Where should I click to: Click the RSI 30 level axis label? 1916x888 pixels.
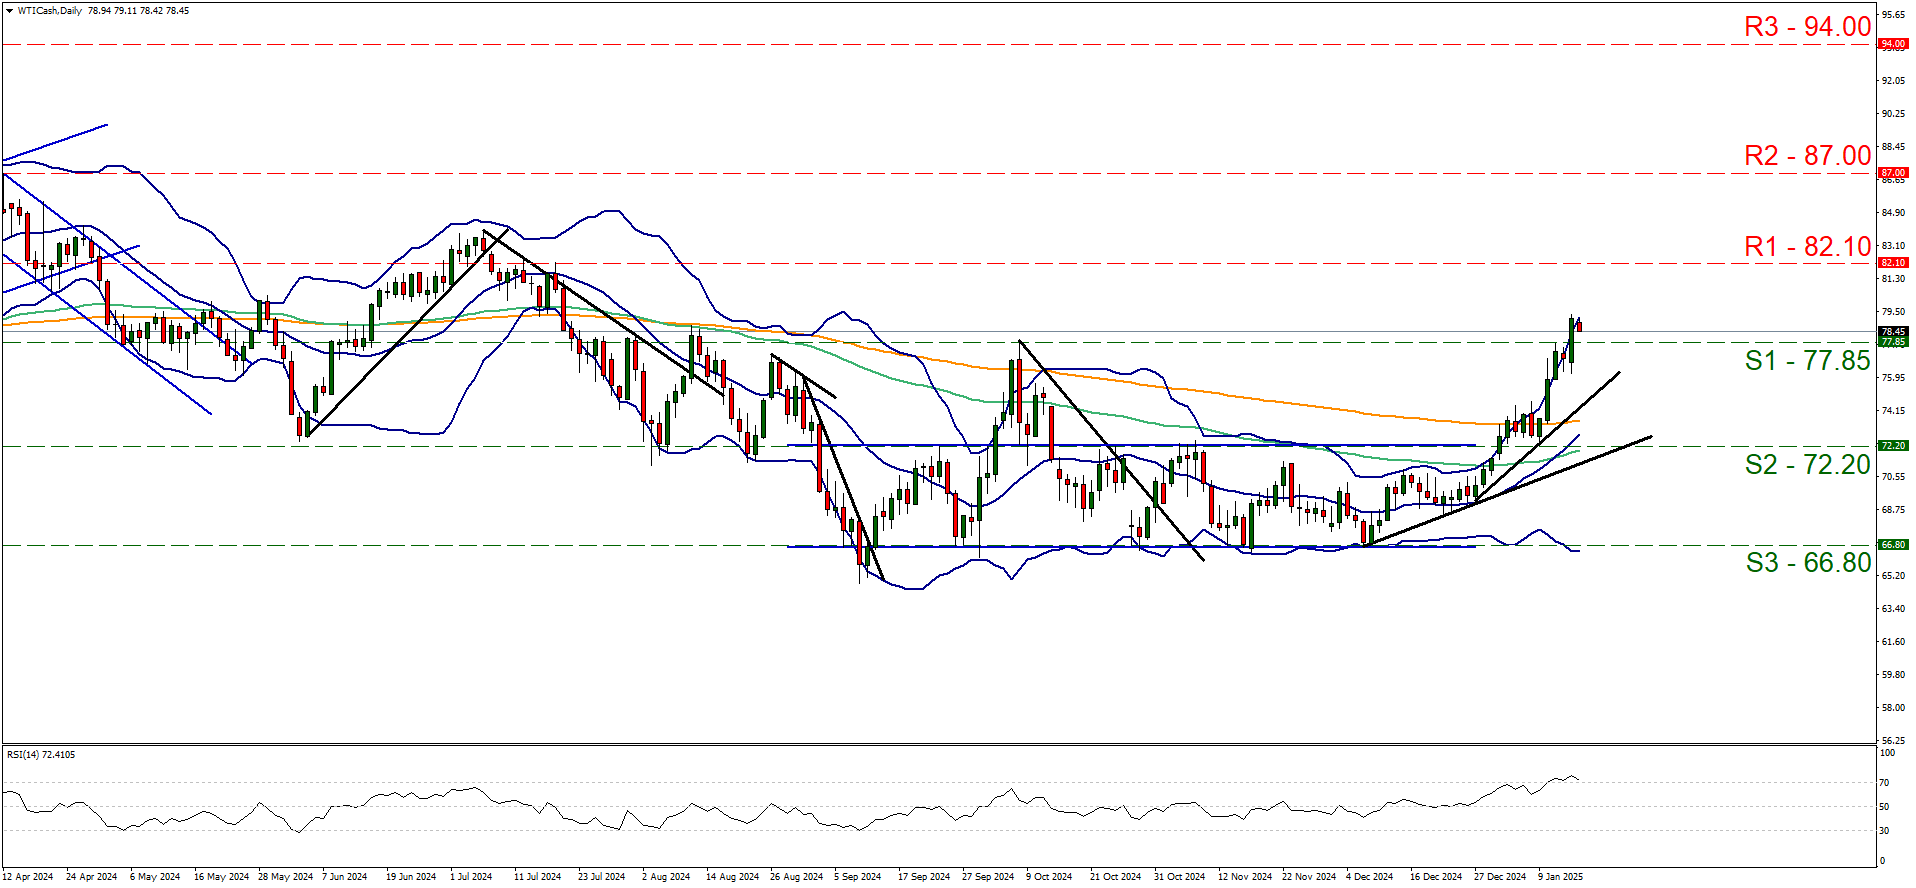pyautogui.click(x=1885, y=831)
